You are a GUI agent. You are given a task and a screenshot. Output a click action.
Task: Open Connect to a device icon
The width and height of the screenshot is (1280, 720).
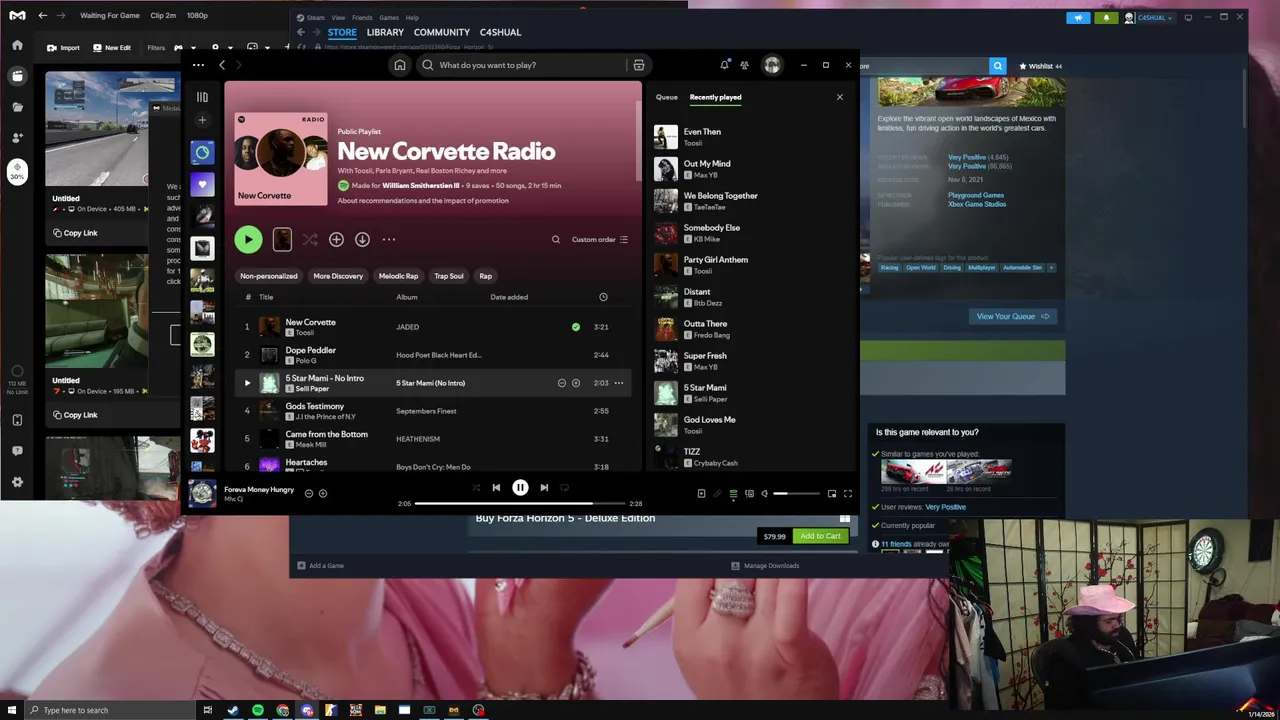pos(749,493)
